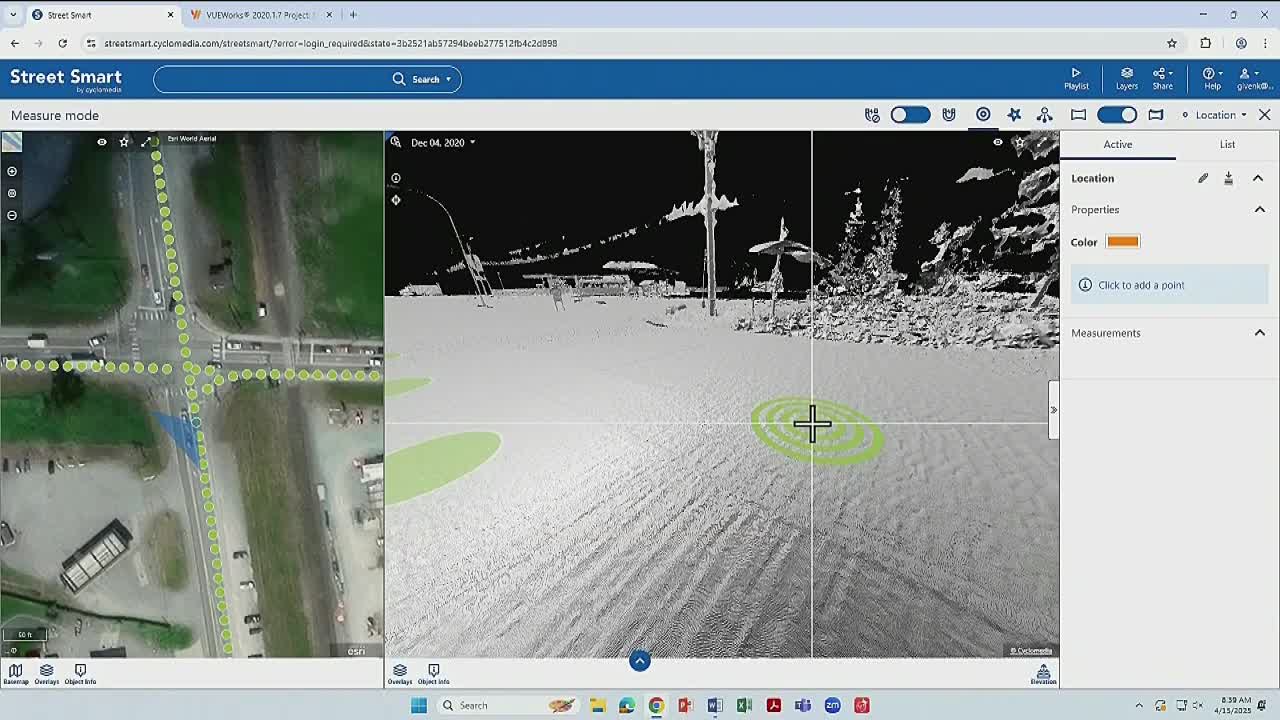
Task: Collapse the Properties section
Action: [1259, 209]
